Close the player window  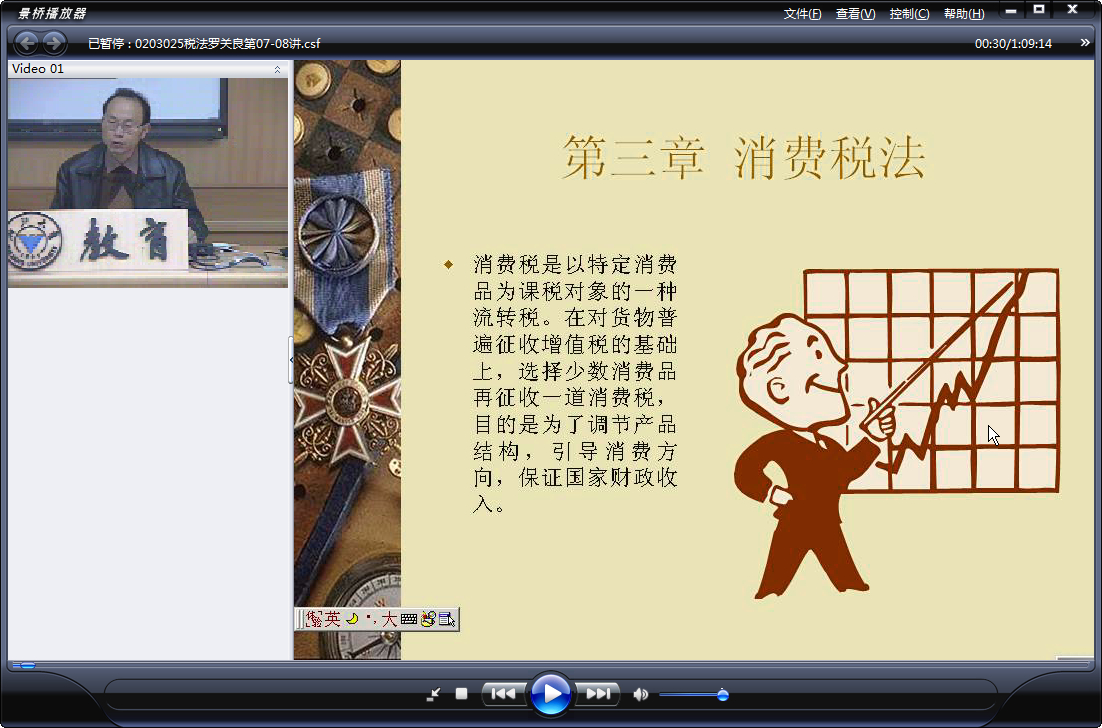pos(1072,10)
